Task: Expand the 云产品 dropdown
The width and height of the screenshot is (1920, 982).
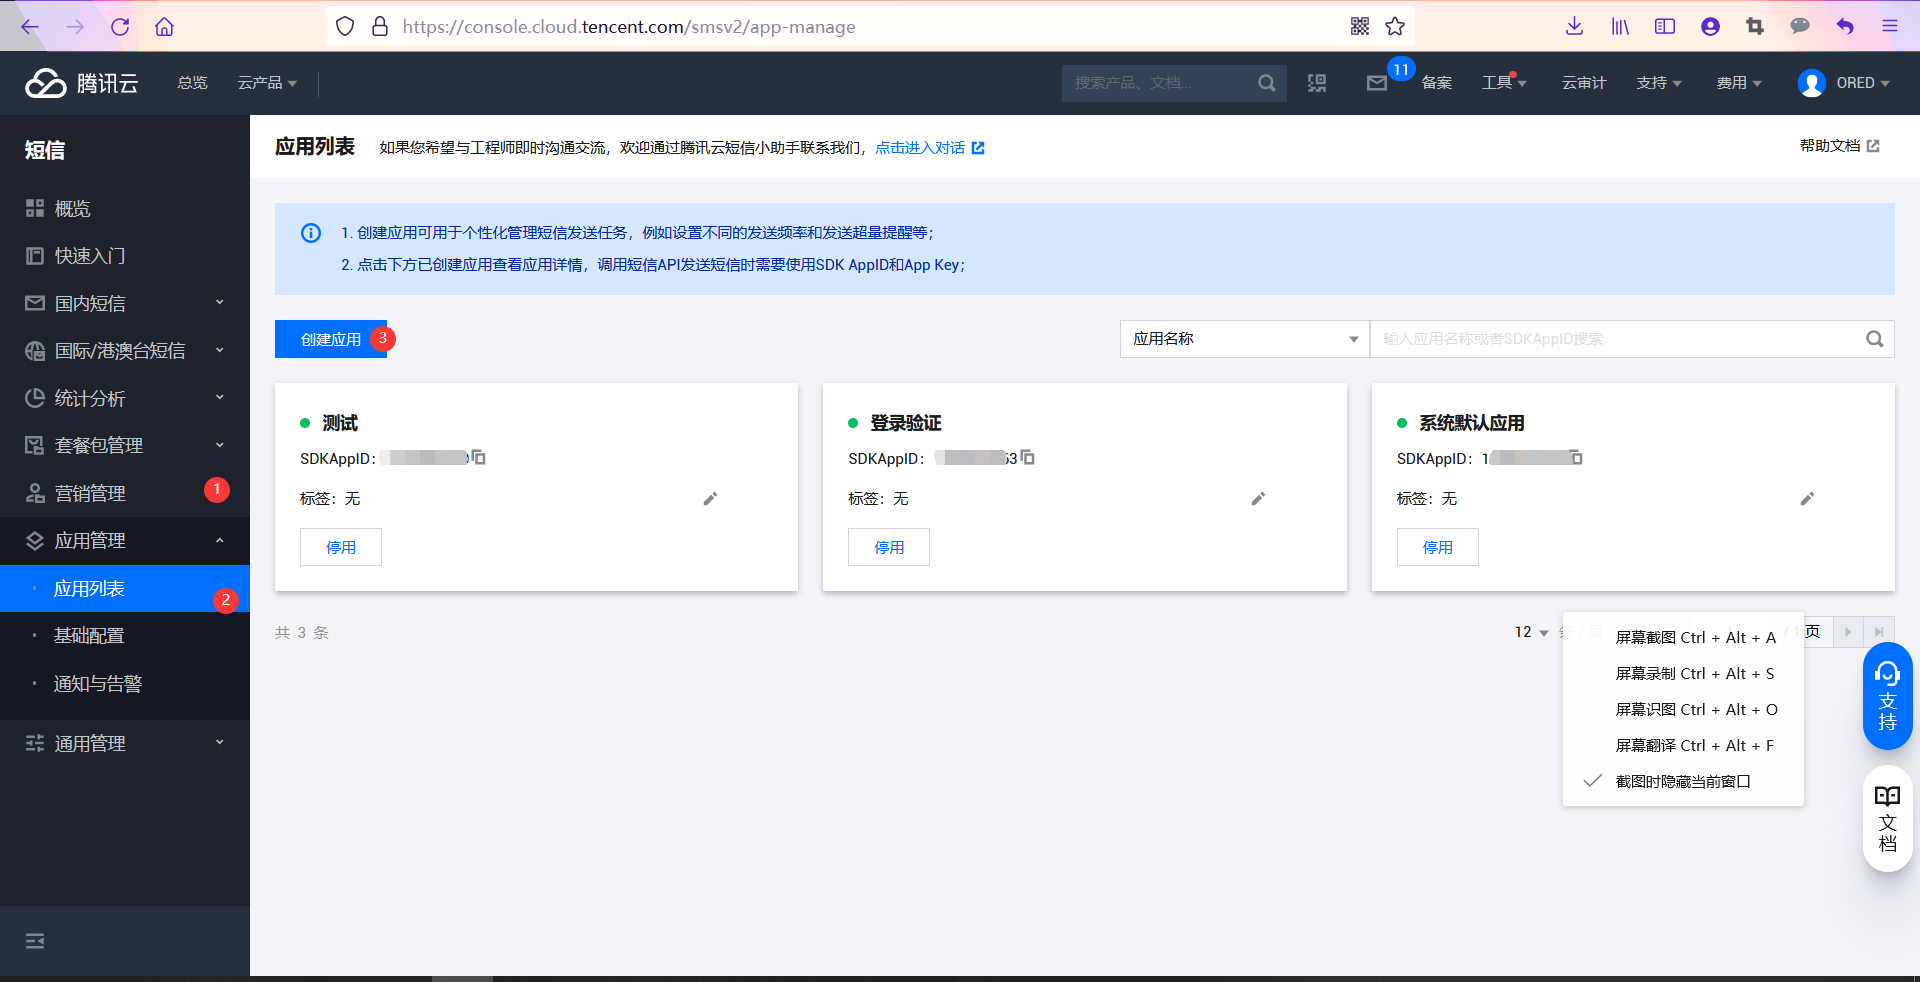Action: point(267,83)
